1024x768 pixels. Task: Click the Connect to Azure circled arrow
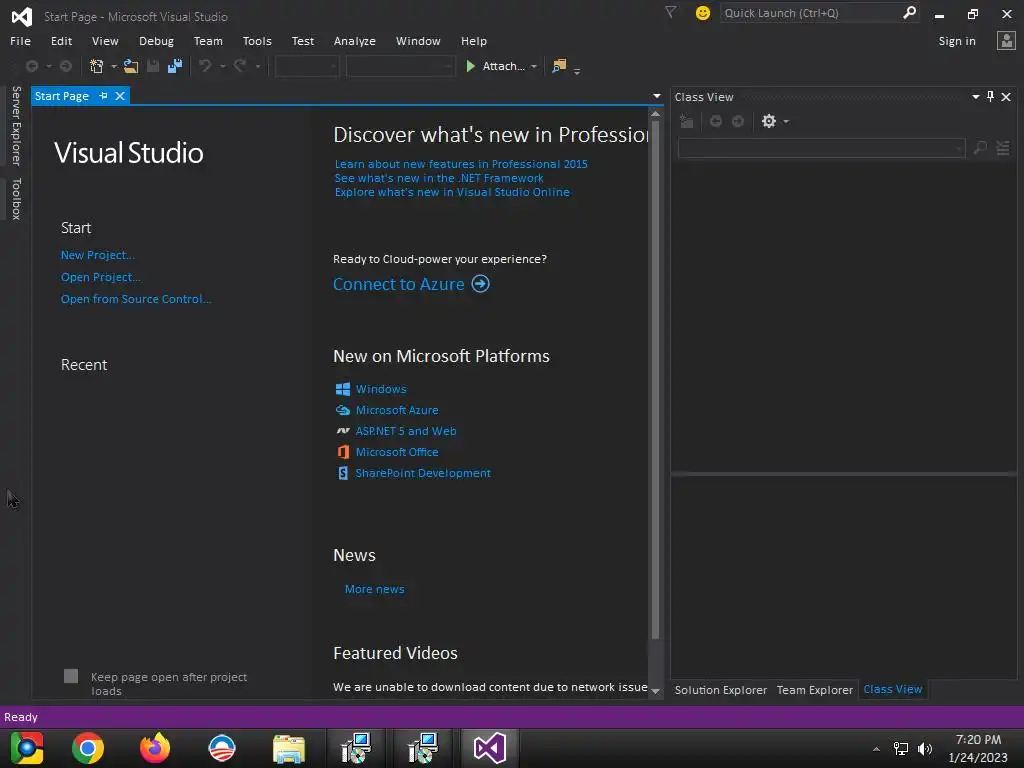[481, 284]
